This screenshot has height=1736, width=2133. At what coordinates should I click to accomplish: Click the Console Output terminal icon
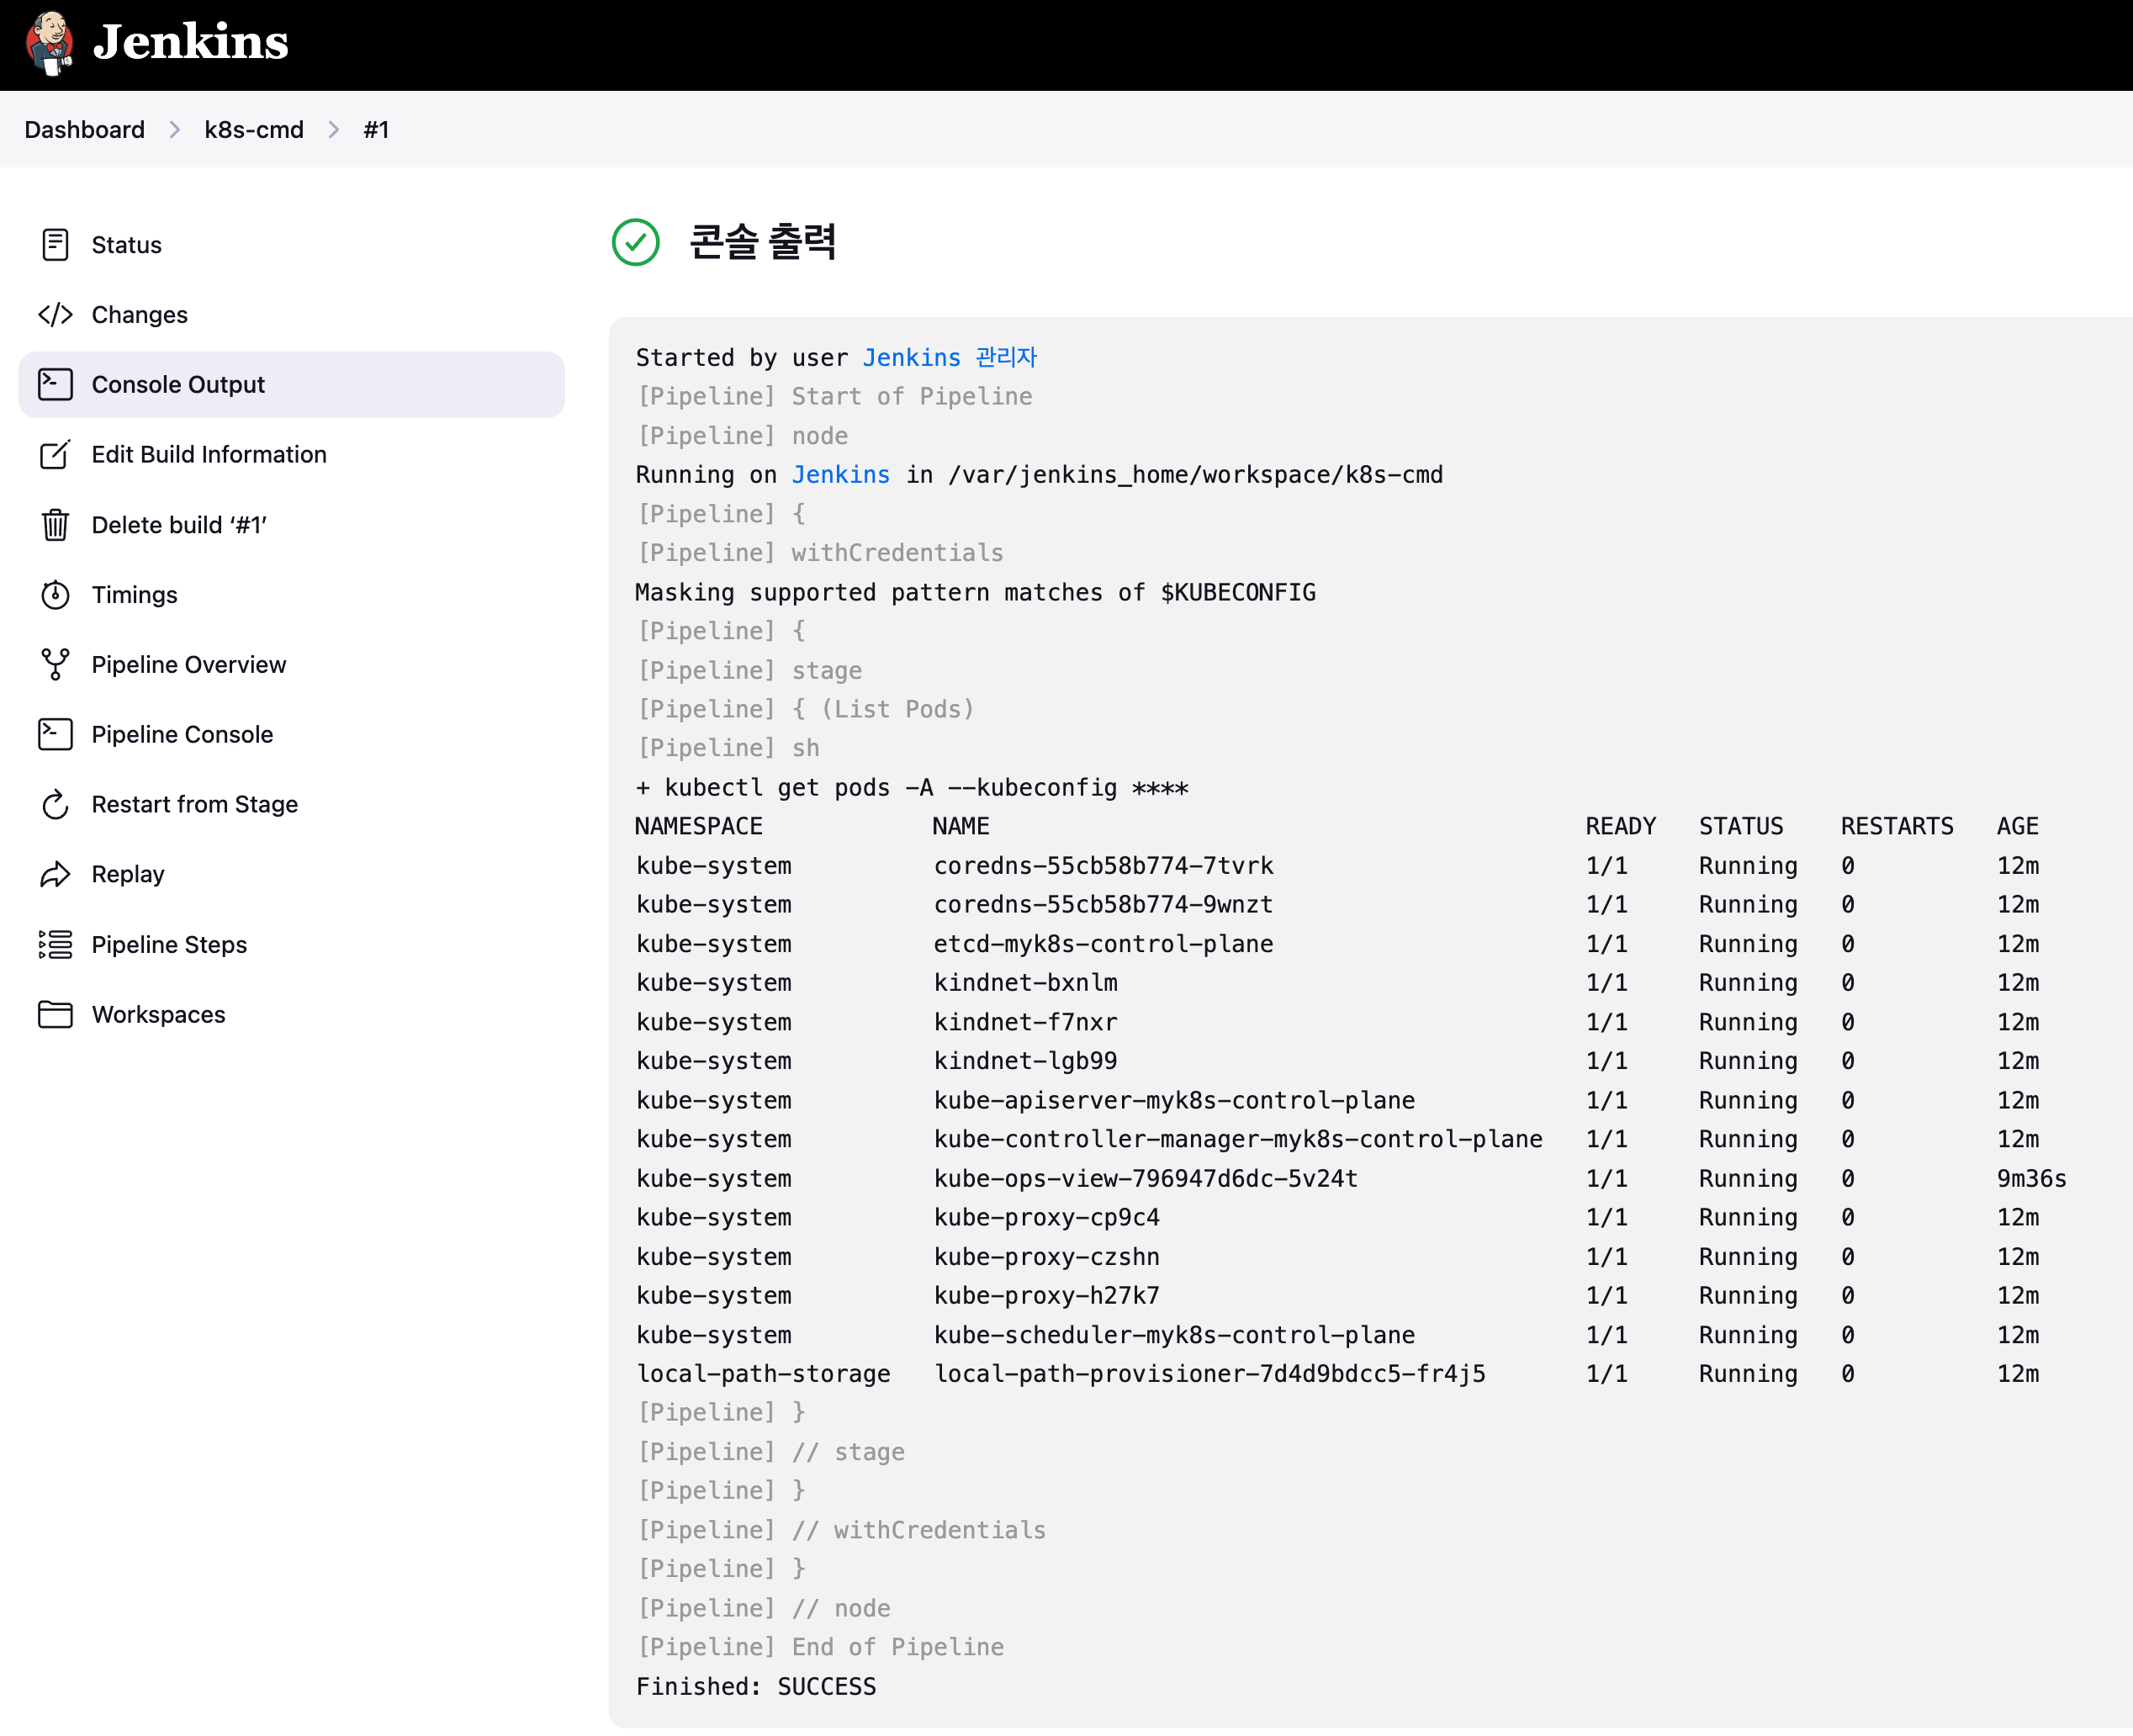tap(55, 384)
